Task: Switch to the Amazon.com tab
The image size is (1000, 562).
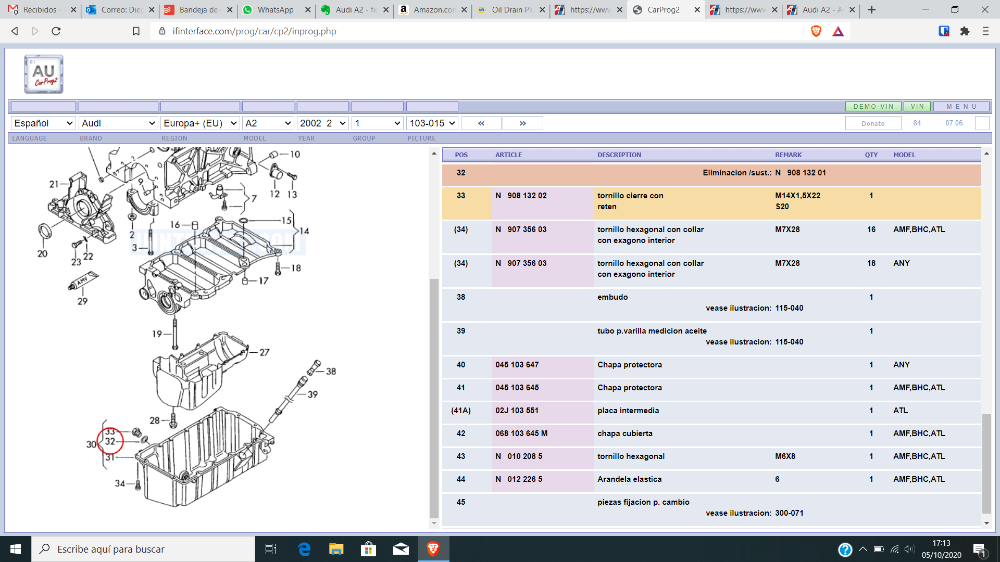Action: click(432, 10)
